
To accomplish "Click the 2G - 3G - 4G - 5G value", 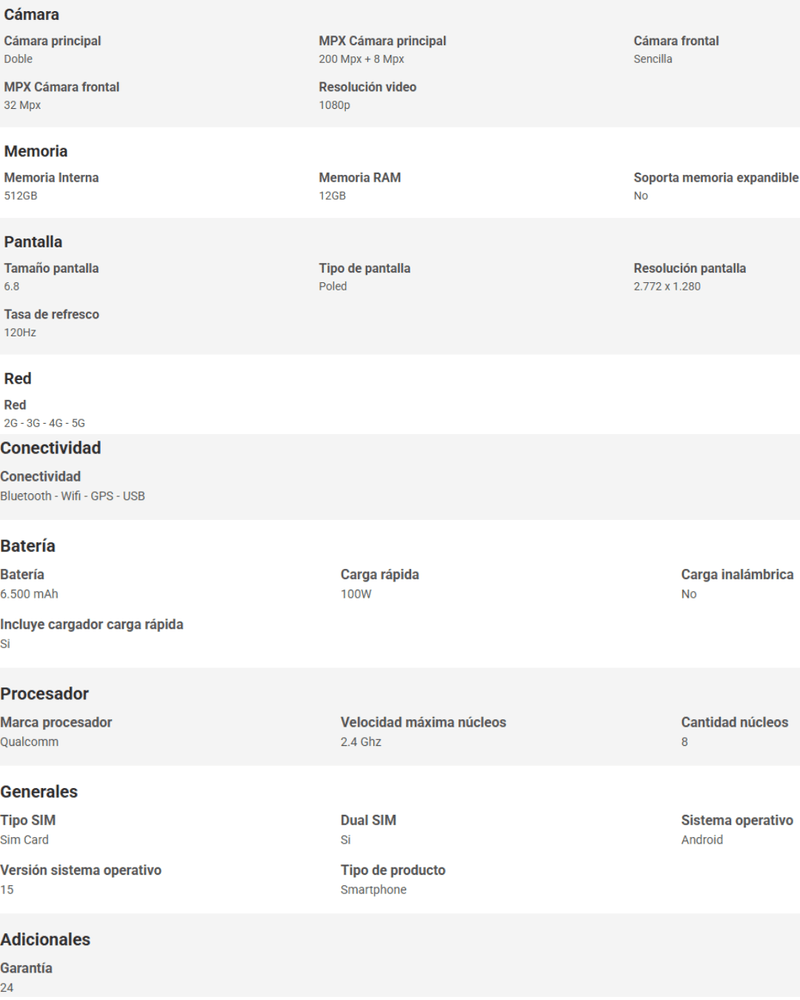I will pyautogui.click(x=44, y=423).
